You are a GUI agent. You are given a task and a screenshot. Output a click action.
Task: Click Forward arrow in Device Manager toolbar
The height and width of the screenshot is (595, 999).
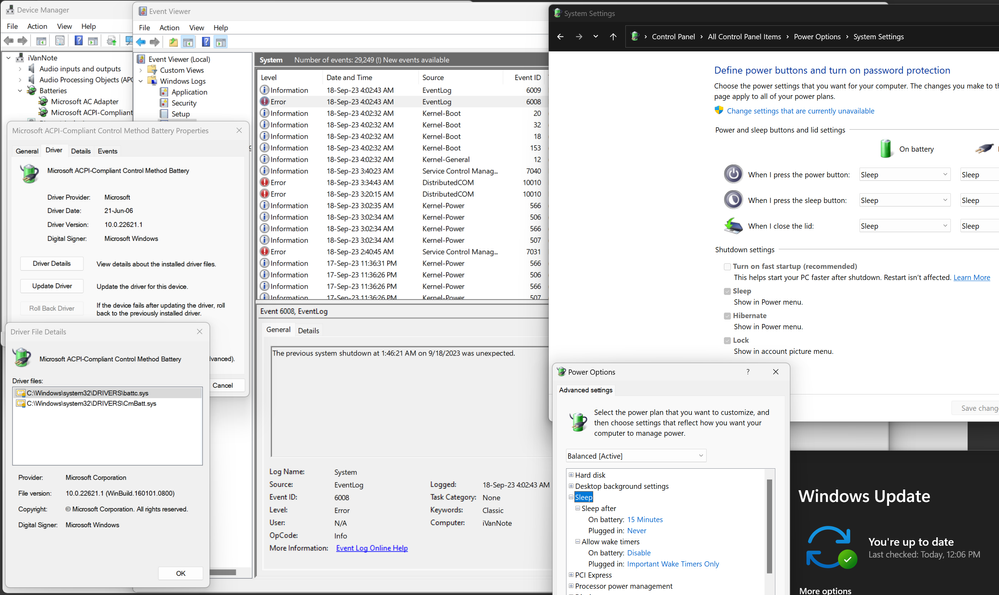[22, 41]
